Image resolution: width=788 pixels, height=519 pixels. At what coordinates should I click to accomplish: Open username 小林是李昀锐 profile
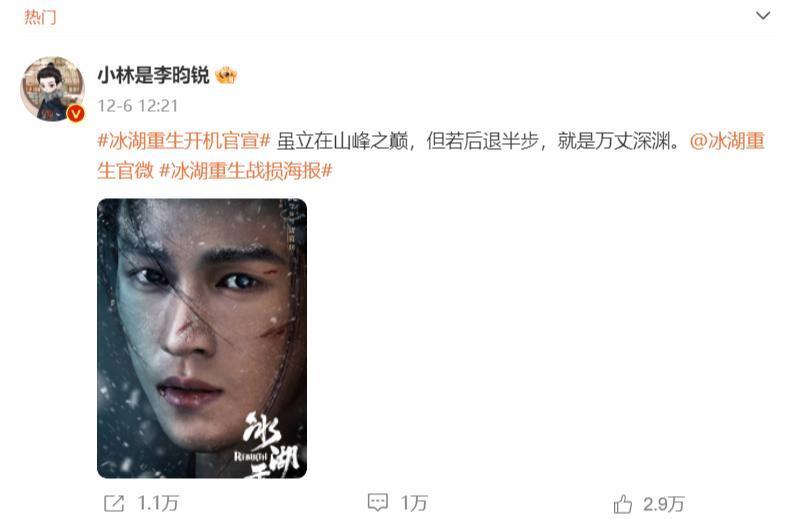(153, 76)
